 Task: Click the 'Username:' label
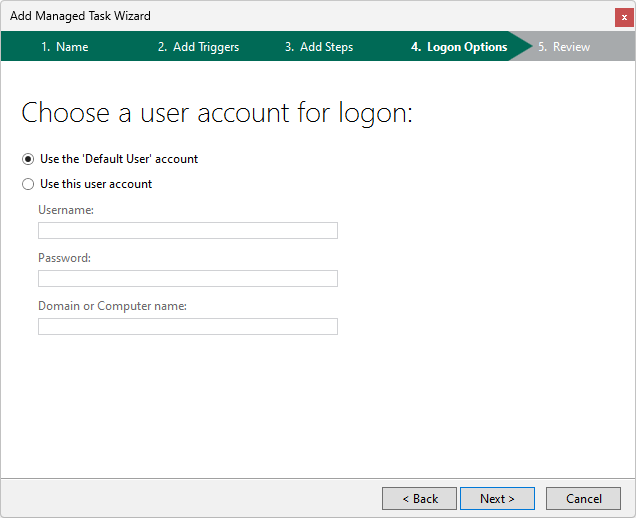(x=66, y=210)
